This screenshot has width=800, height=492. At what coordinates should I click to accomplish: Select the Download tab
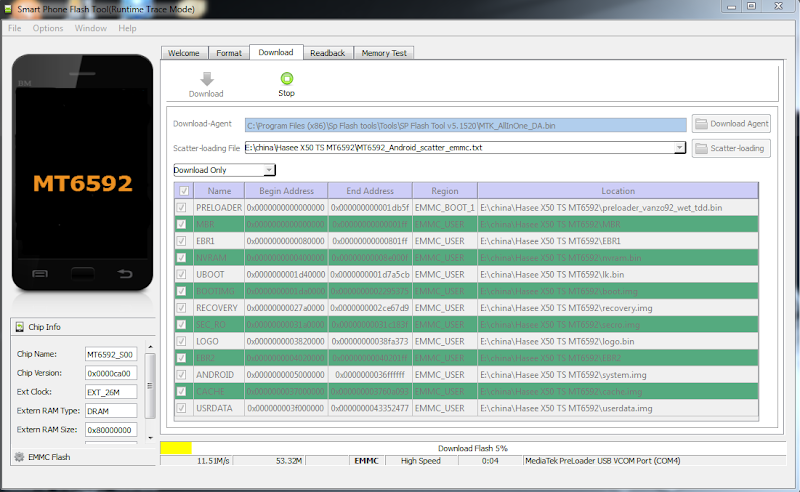pyautogui.click(x=276, y=52)
